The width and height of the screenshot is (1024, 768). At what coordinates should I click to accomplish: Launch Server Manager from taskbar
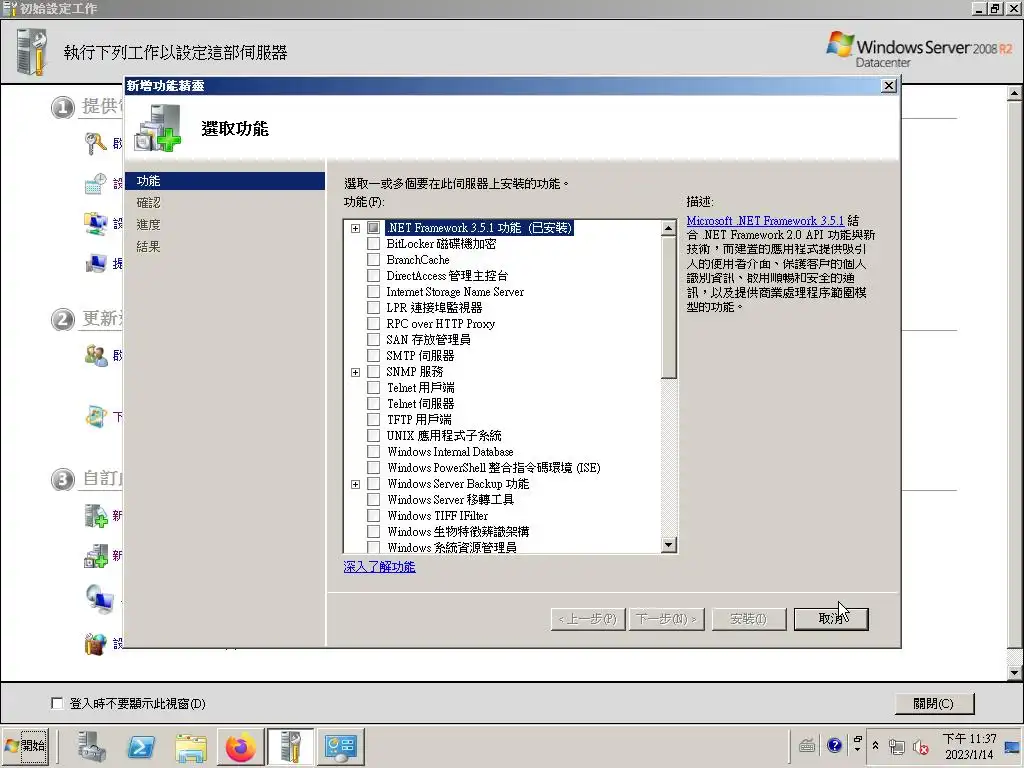[92, 747]
